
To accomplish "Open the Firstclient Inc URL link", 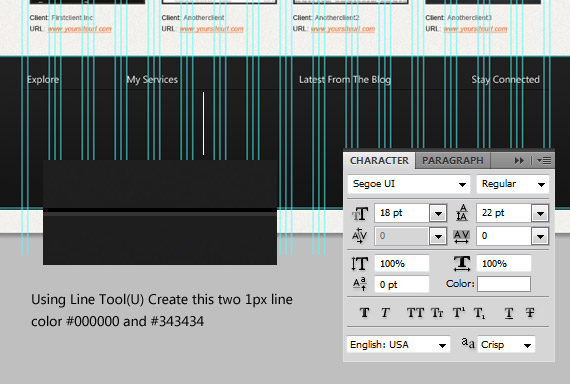I will pyautogui.click(x=80, y=29).
